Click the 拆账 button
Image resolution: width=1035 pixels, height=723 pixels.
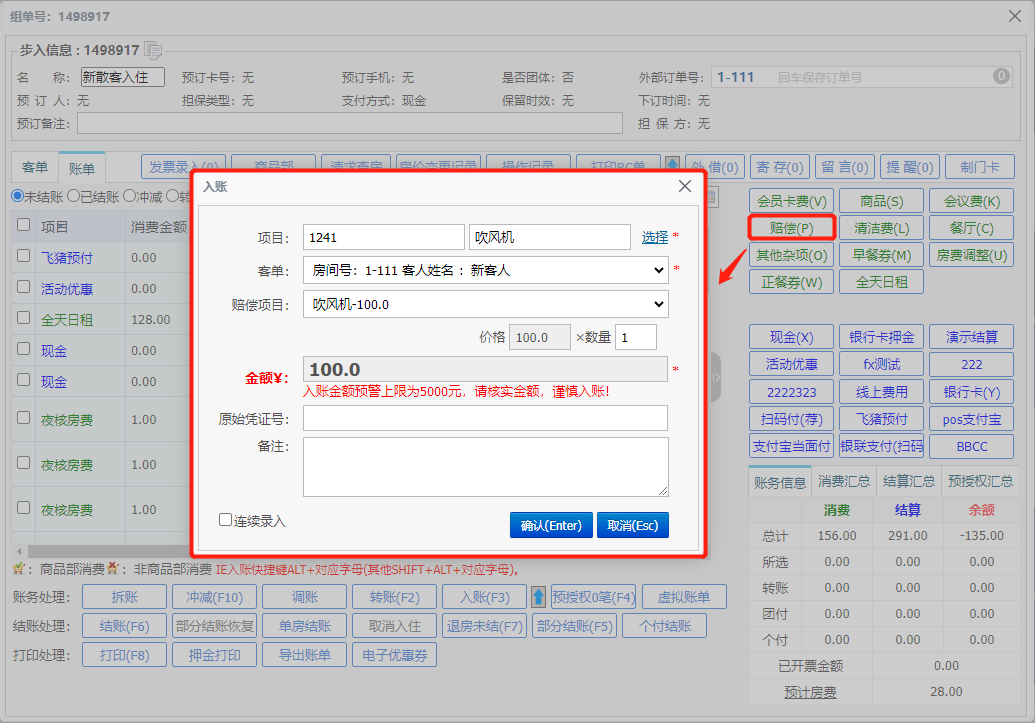(x=124, y=597)
